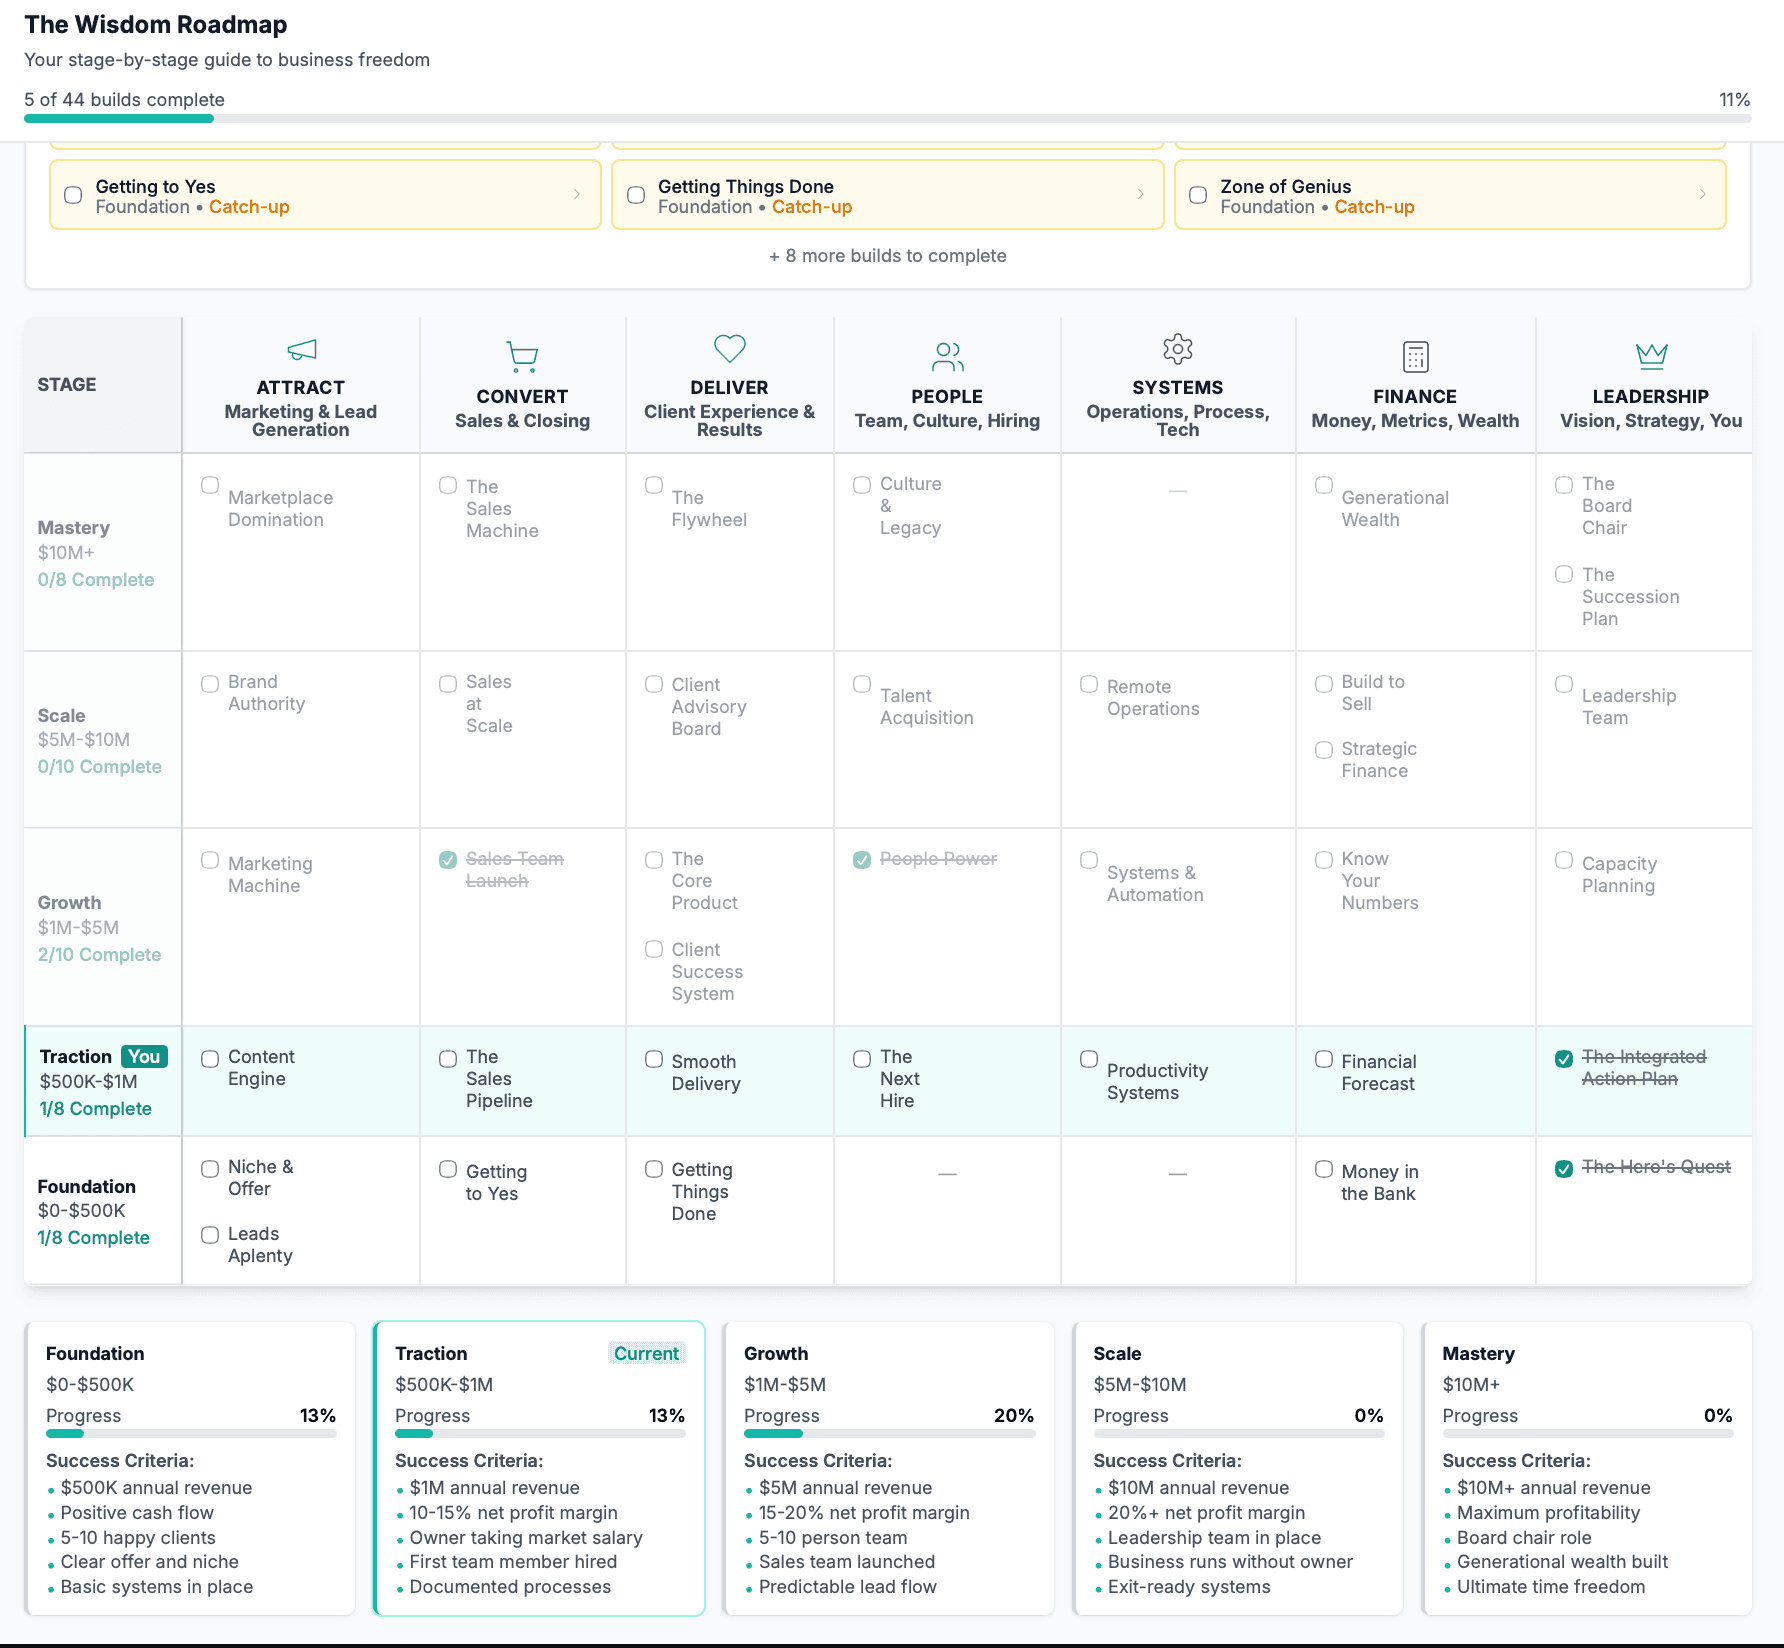This screenshot has width=1784, height=1648.
Task: Mark Niche & Offer as complete
Action: 209,1168
